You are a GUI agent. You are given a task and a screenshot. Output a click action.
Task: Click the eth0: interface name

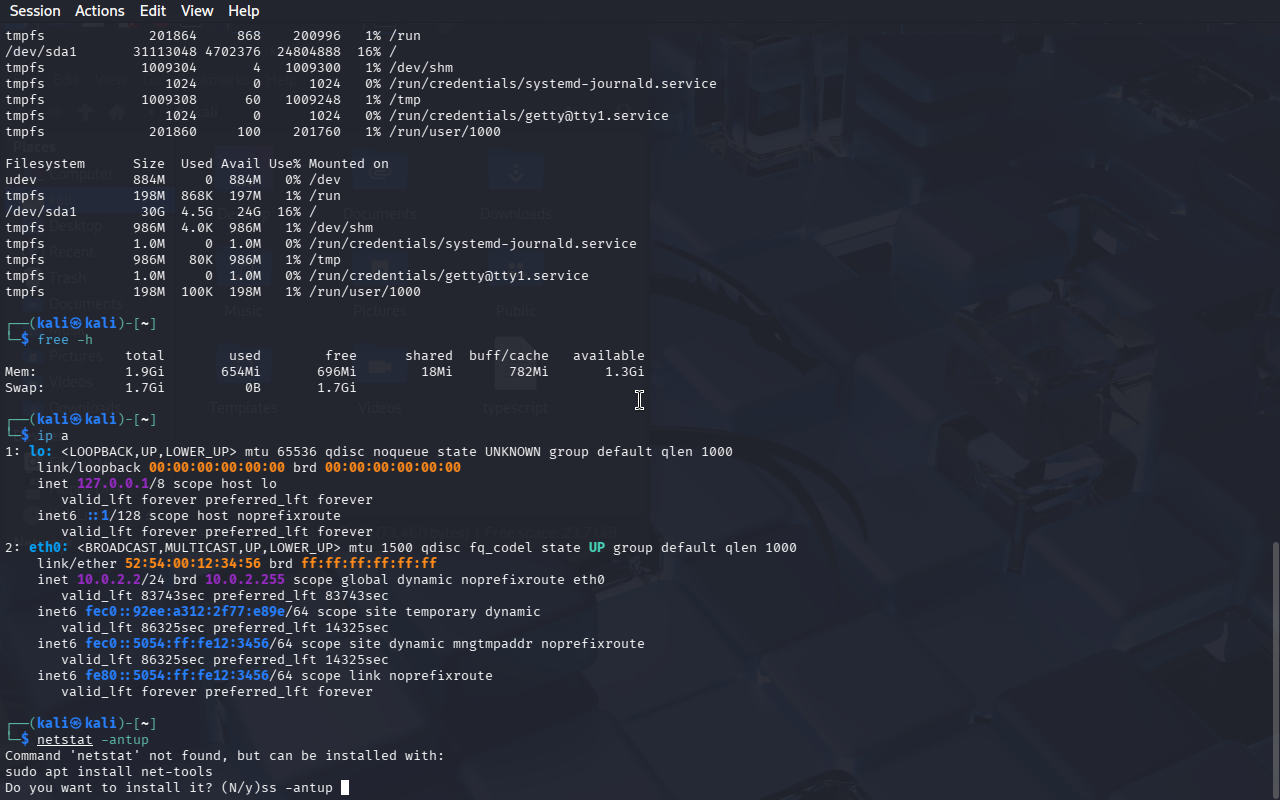click(49, 548)
